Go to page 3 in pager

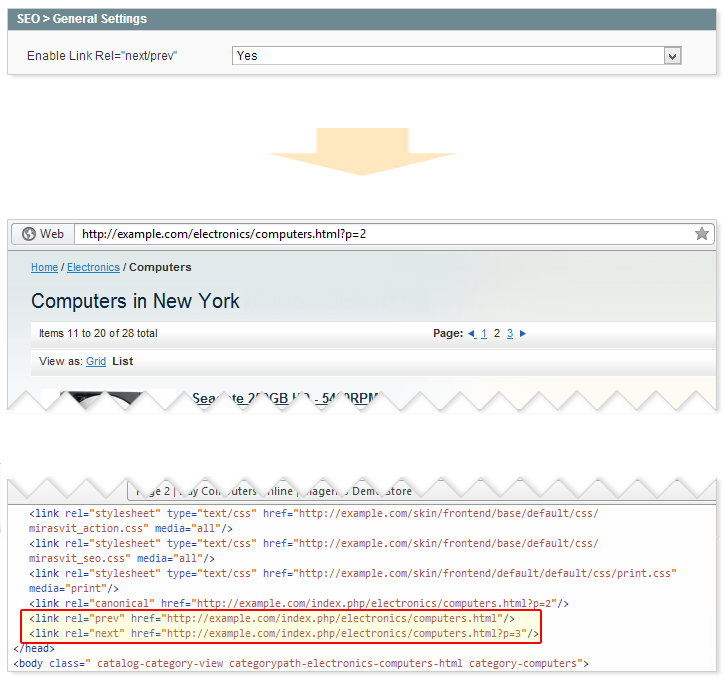[510, 334]
